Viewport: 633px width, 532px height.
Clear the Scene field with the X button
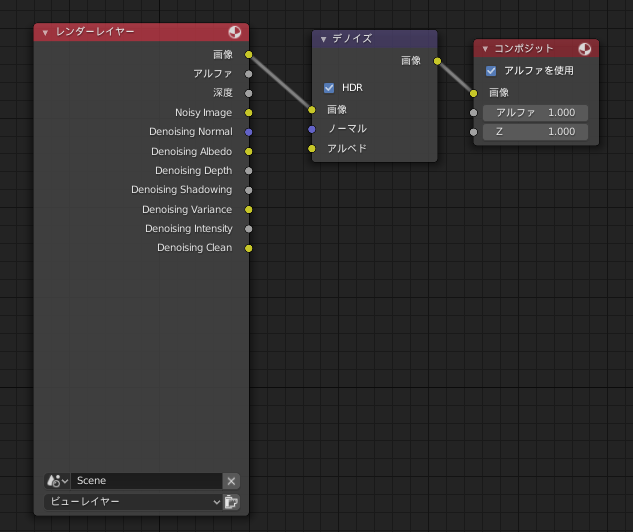(231, 481)
